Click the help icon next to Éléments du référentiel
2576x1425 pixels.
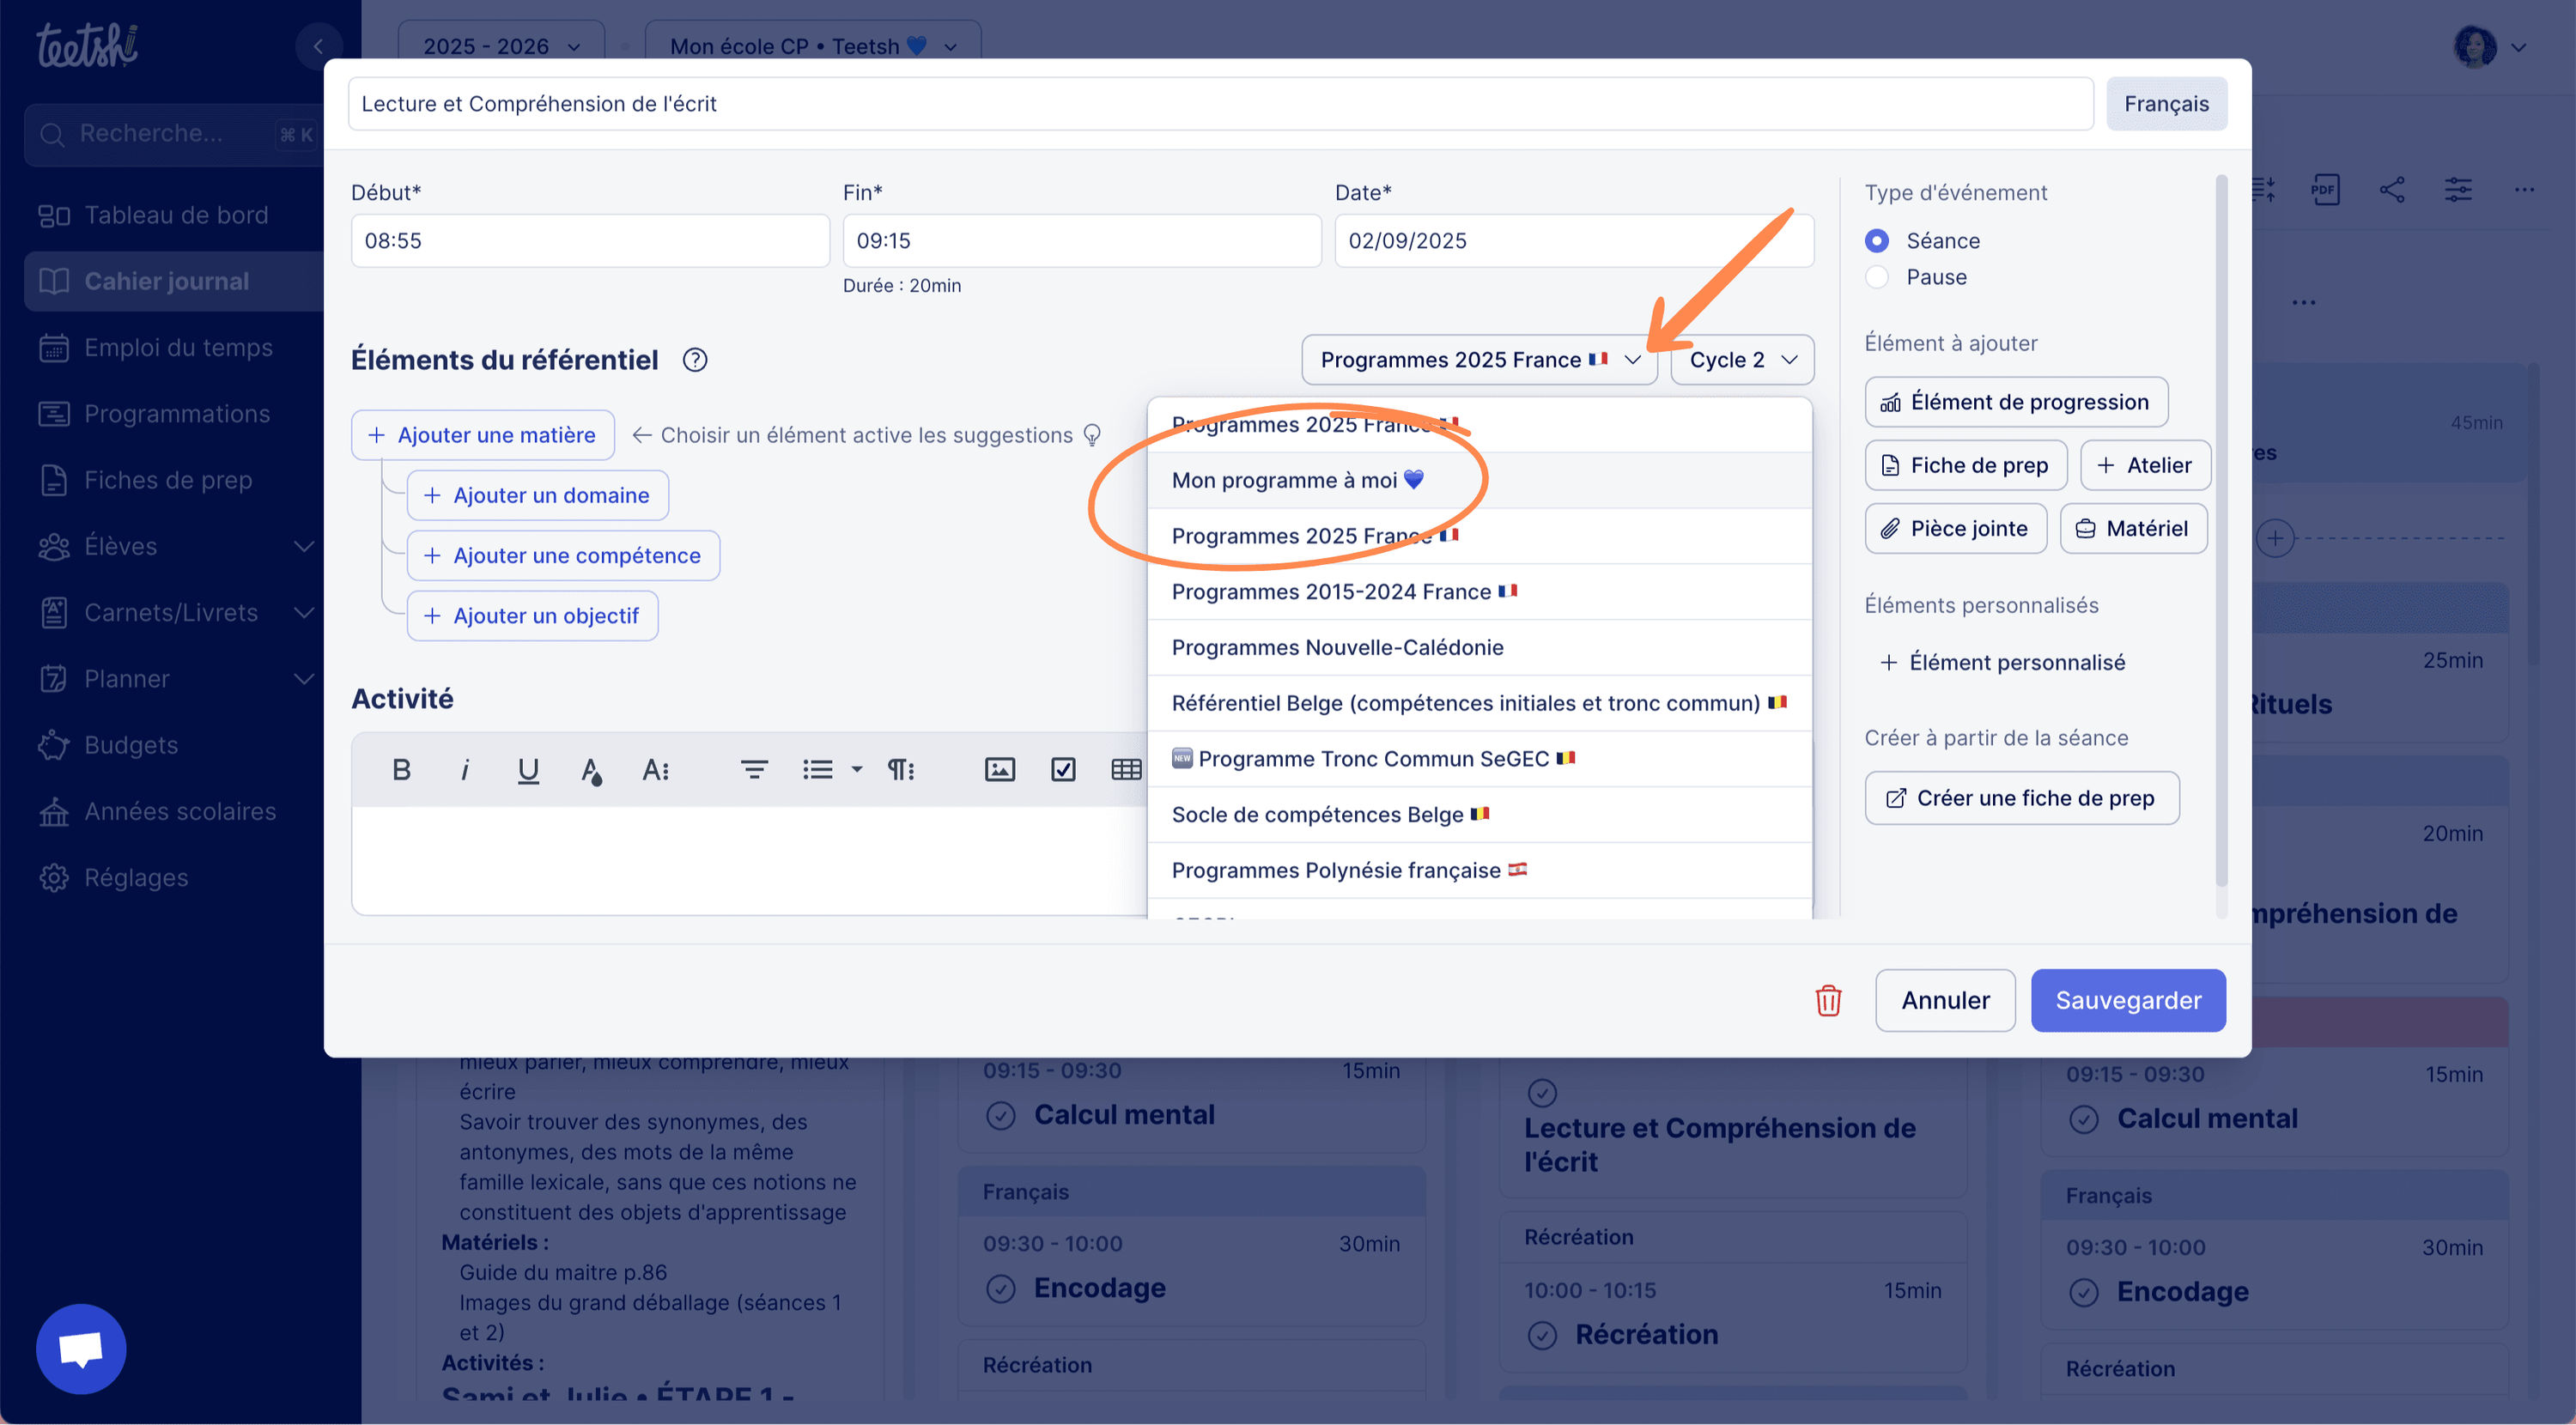(x=695, y=360)
